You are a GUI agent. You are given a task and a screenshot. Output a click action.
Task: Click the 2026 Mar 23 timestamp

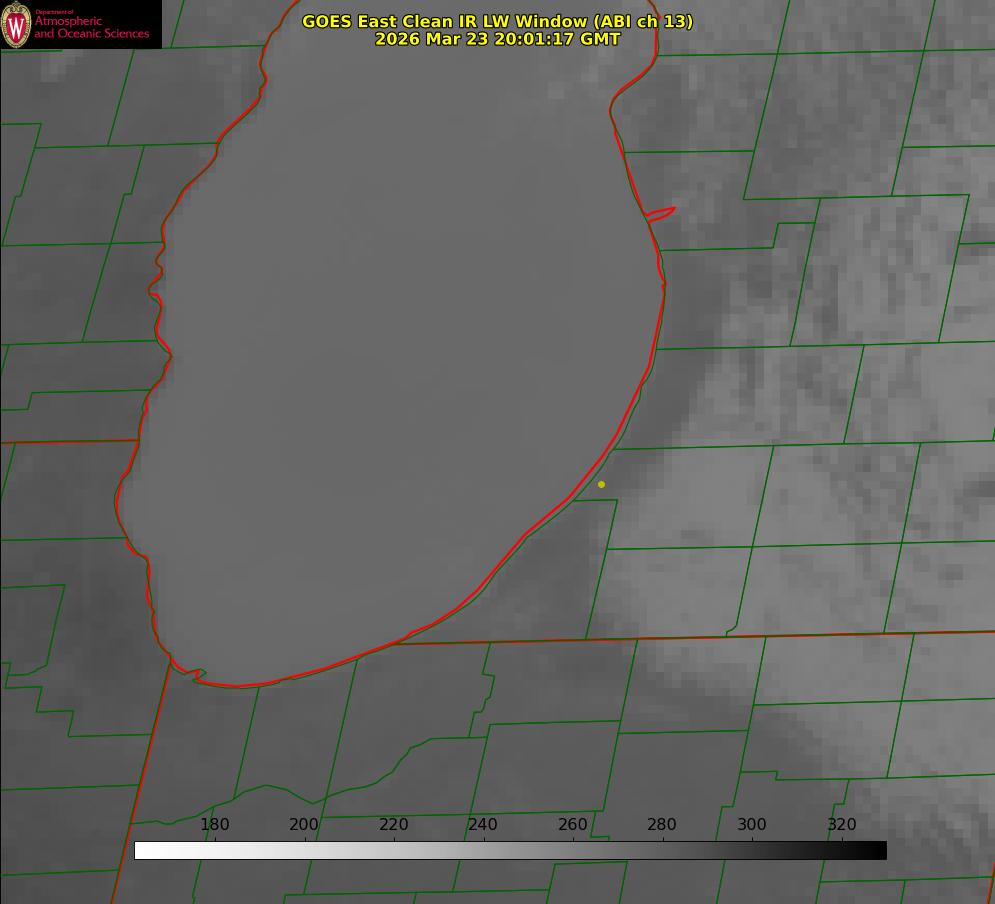[497, 39]
